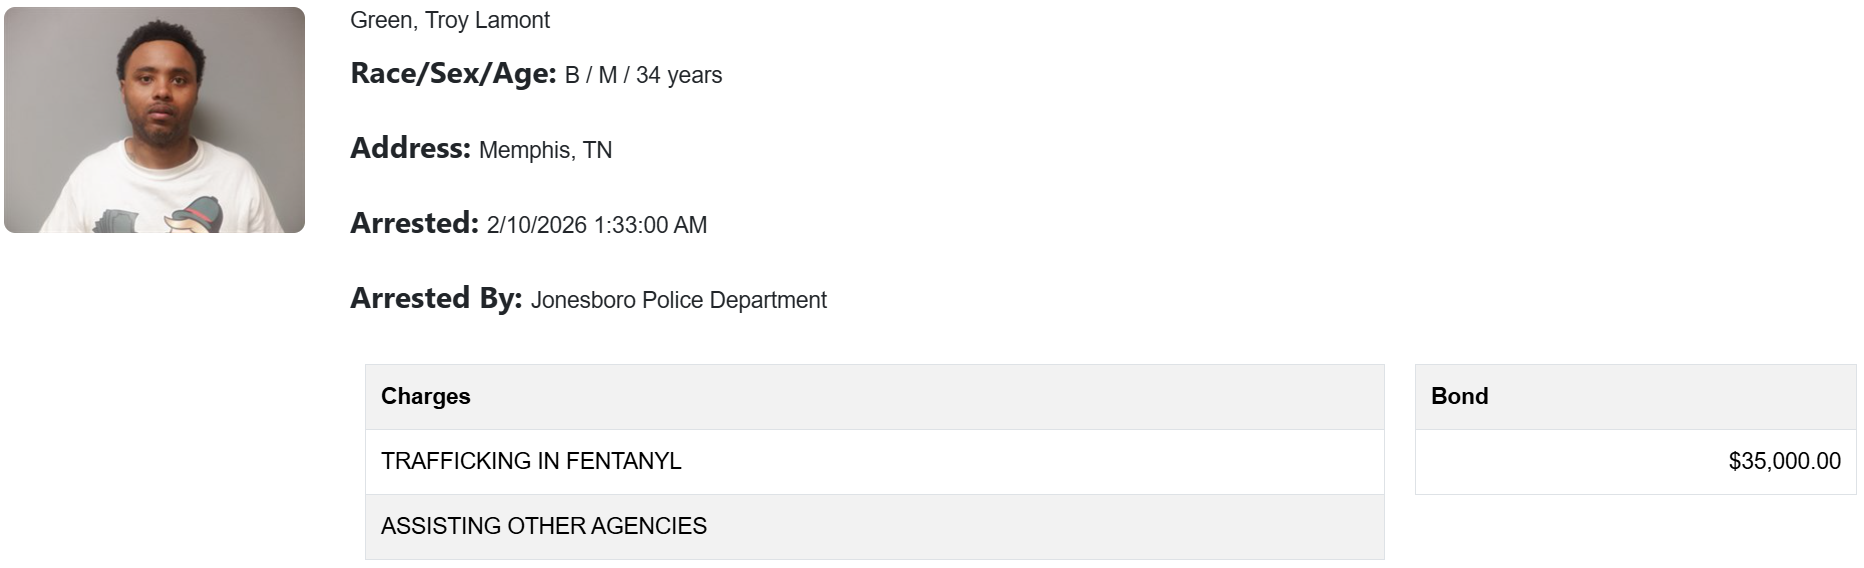This screenshot has height=568, width=1864.
Task: Click the race value "B"
Action: [572, 76]
